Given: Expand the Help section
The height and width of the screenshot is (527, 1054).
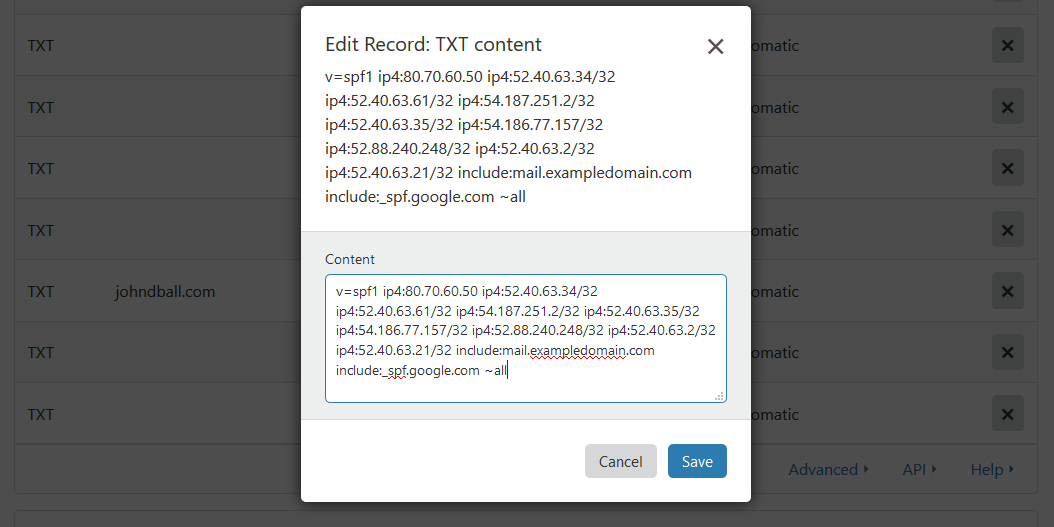Looking at the screenshot, I should [993, 469].
